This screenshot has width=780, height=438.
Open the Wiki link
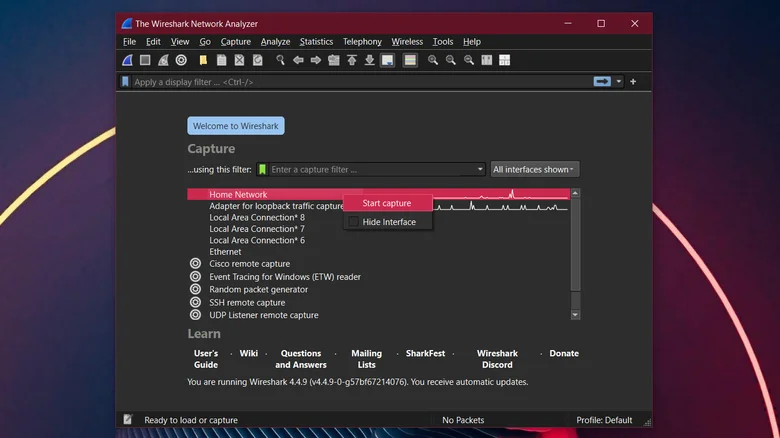249,353
